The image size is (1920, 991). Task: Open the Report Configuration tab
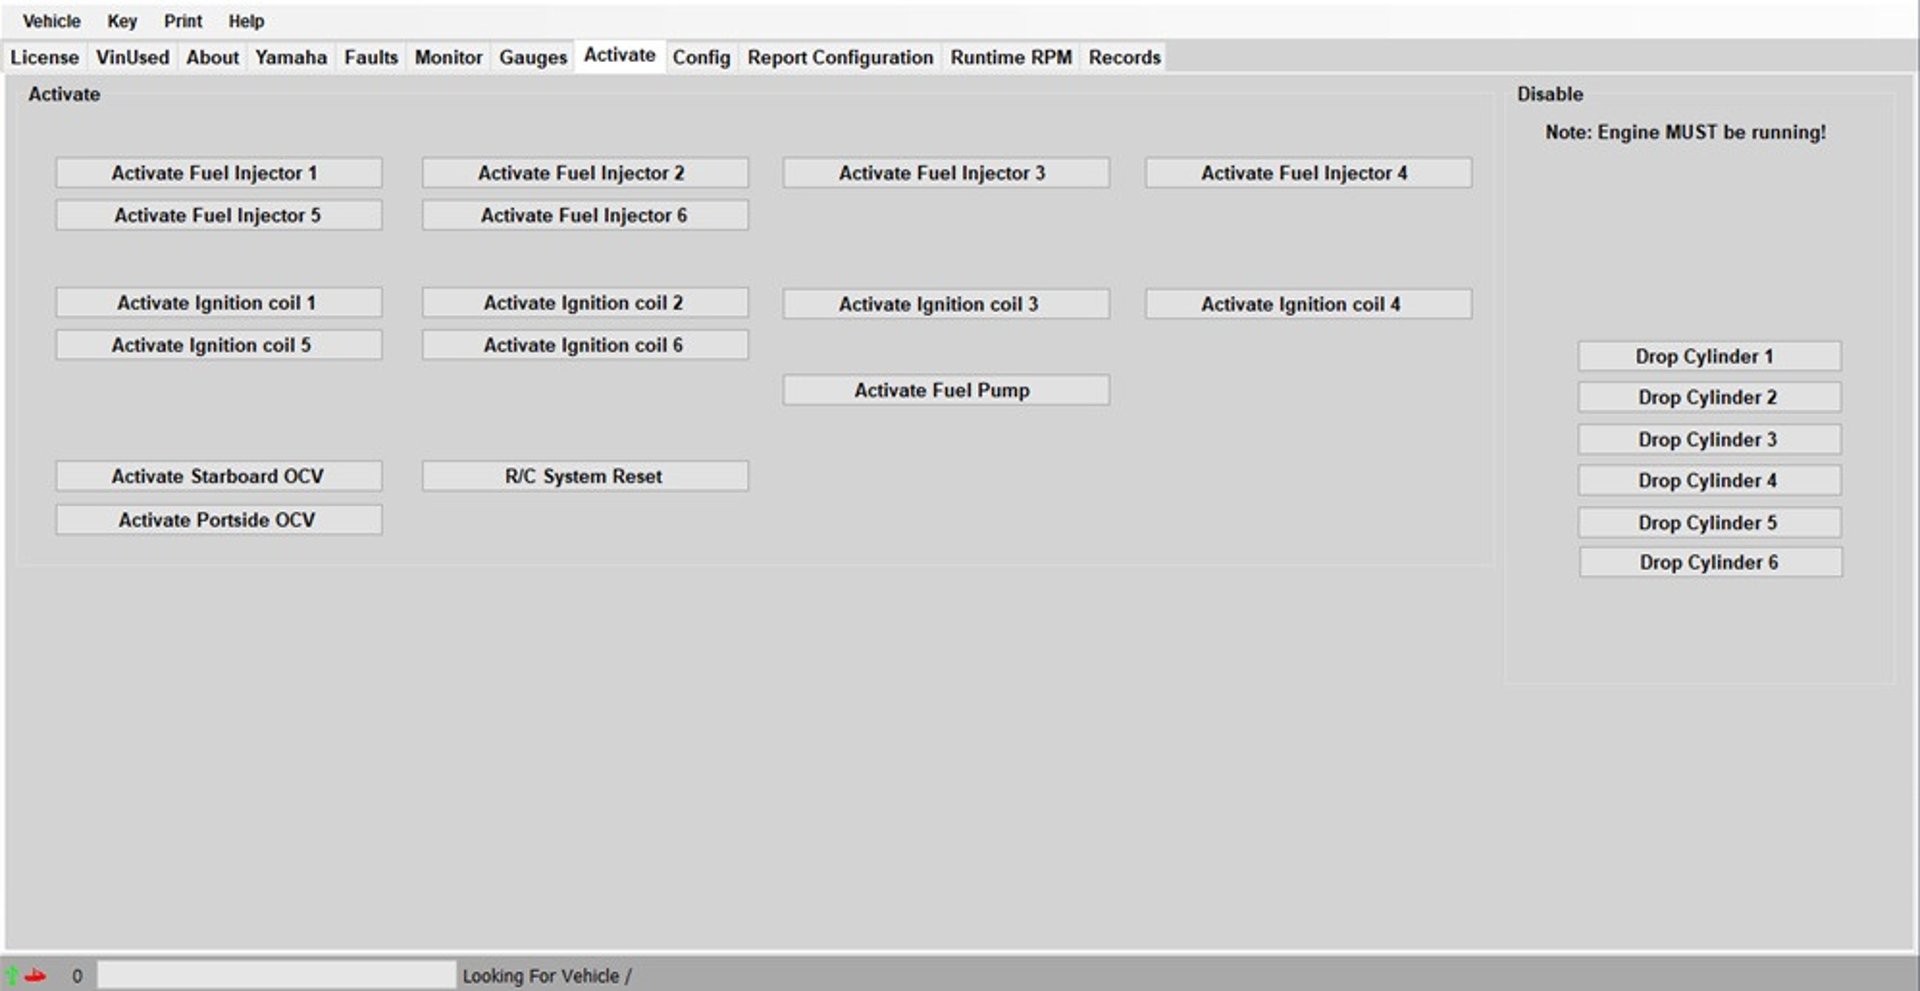click(x=840, y=57)
